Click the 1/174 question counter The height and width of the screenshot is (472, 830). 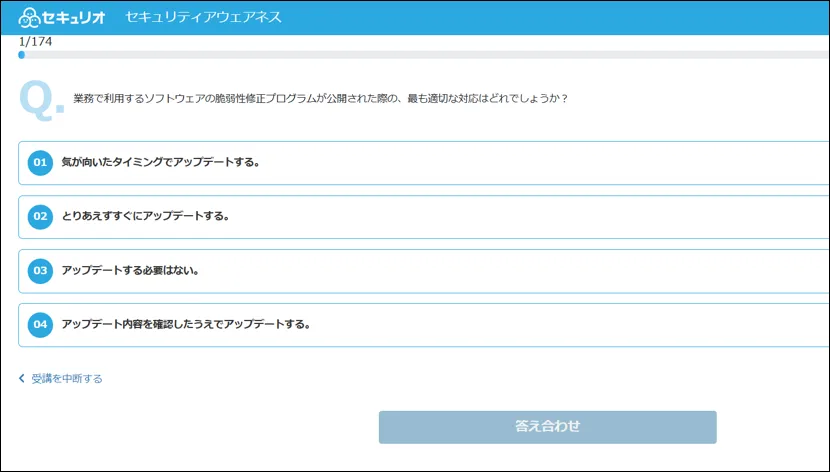pyautogui.click(x=35, y=42)
